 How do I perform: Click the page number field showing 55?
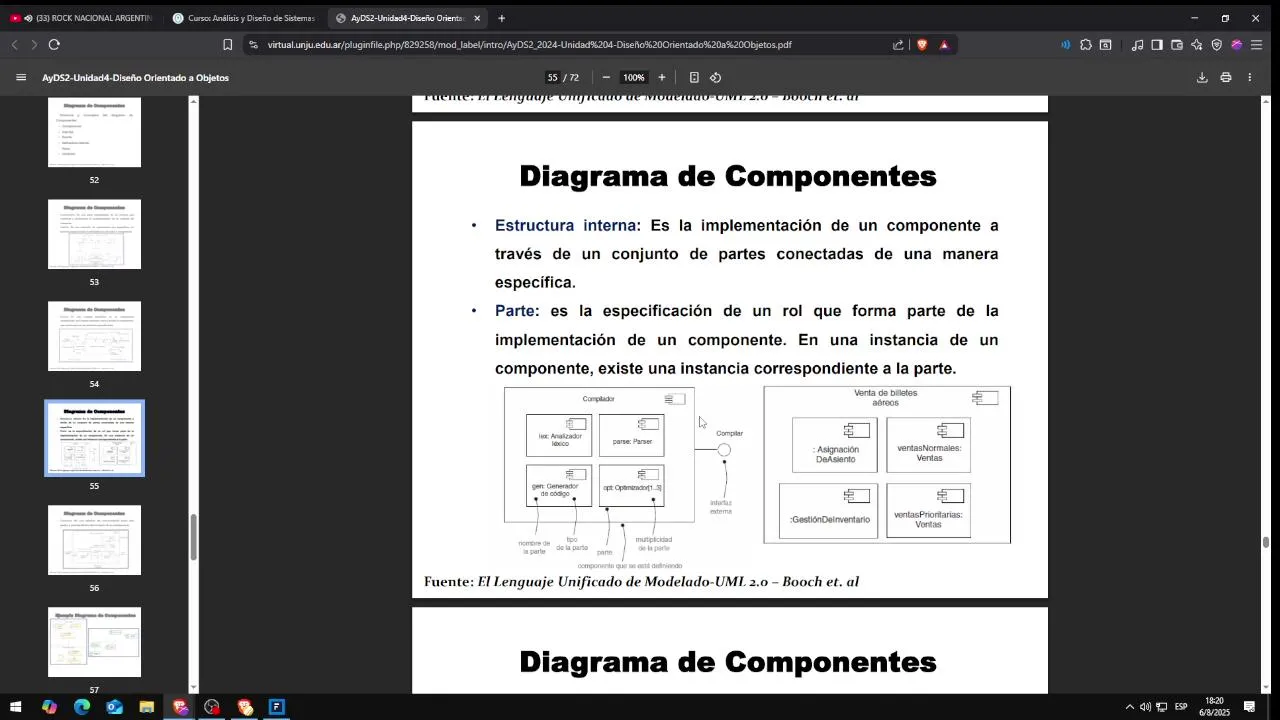[x=552, y=77]
